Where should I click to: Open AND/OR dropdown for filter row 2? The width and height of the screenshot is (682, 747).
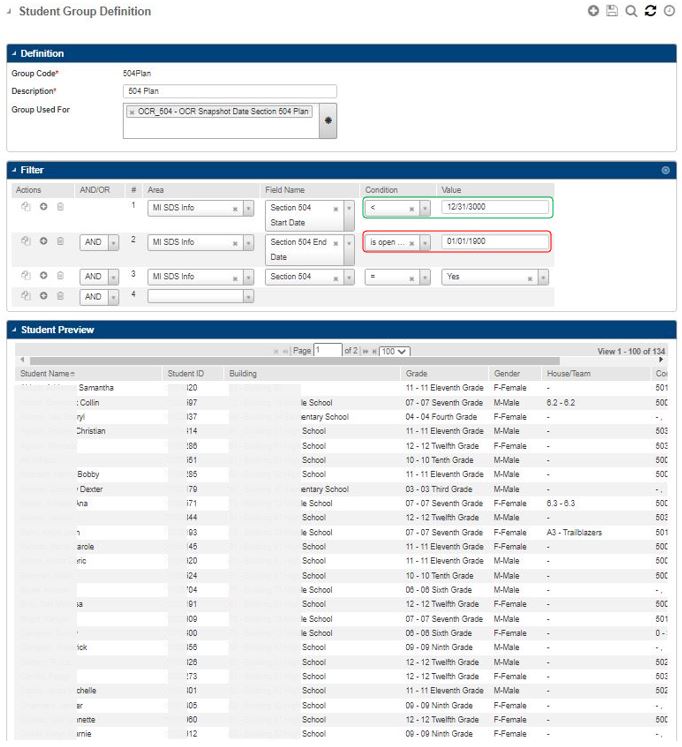point(113,242)
